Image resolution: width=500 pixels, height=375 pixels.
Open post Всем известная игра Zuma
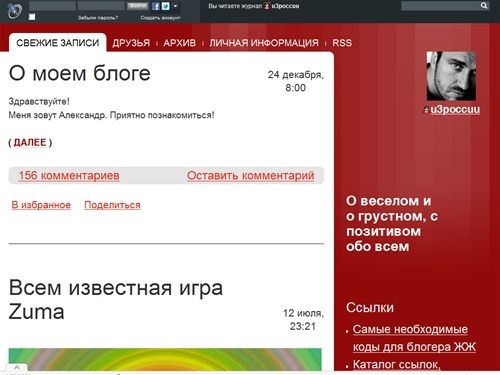116,299
